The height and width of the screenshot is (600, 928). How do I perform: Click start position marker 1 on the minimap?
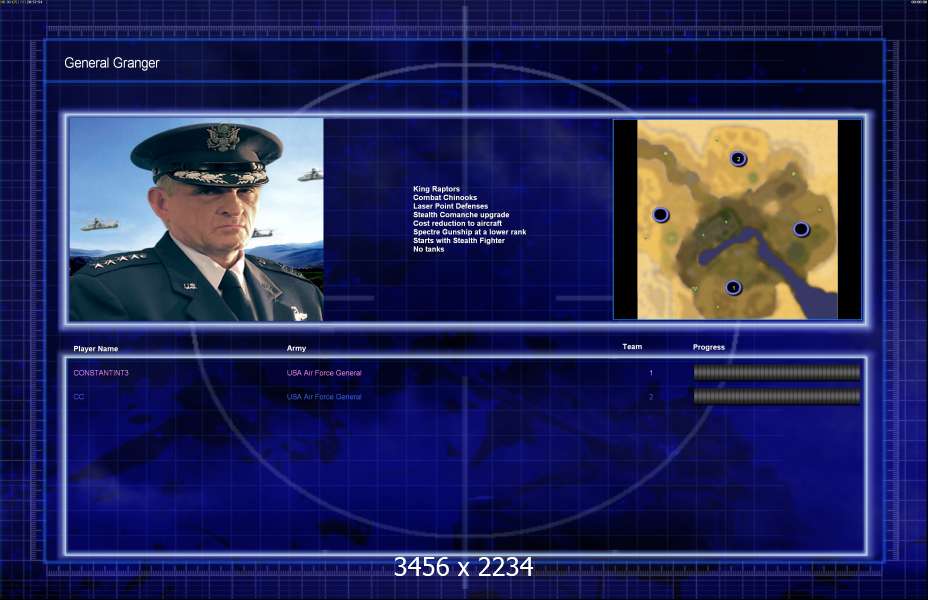pyautogui.click(x=733, y=288)
